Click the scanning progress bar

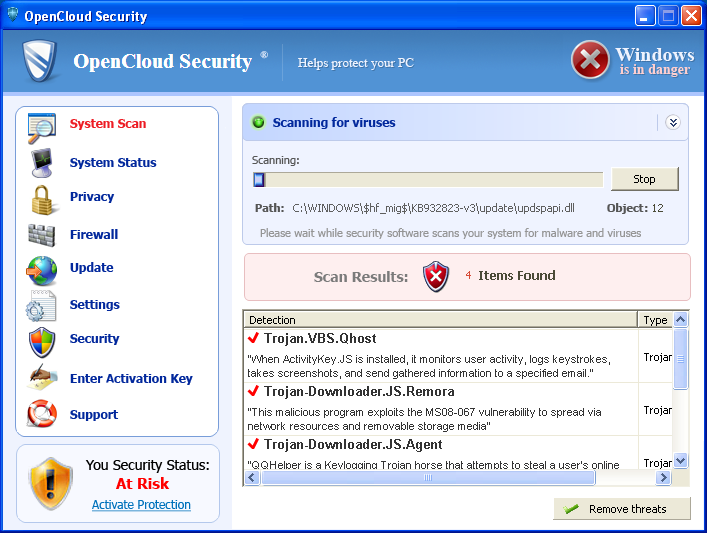pyautogui.click(x=428, y=180)
